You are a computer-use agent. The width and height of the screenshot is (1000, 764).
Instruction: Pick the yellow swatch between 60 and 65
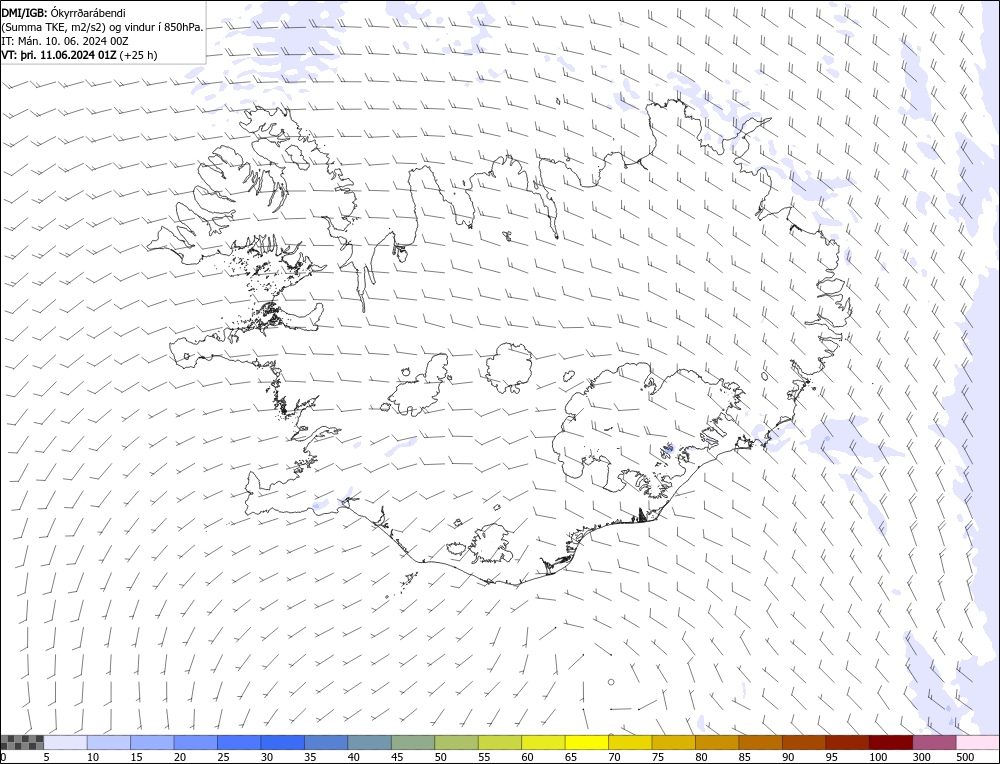pos(543,742)
